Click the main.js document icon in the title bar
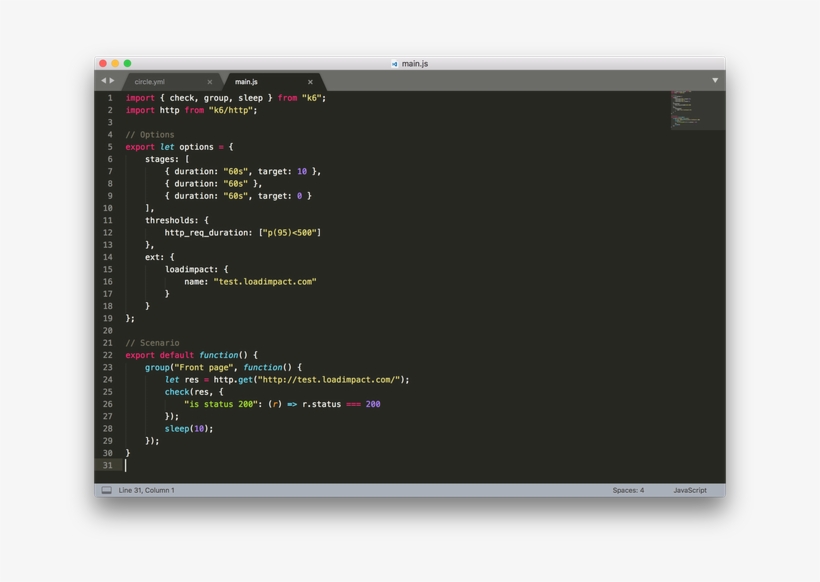 (393, 62)
